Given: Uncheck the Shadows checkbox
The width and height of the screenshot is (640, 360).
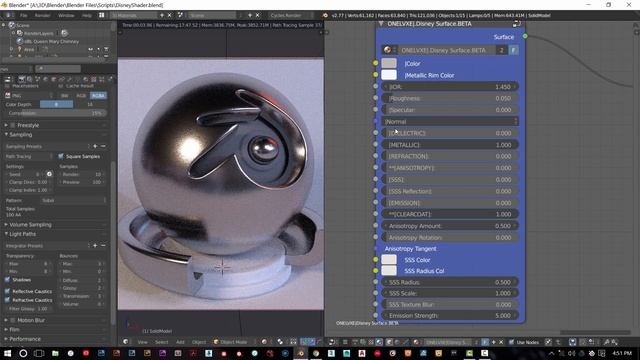Looking at the screenshot, I should click(x=7, y=280).
